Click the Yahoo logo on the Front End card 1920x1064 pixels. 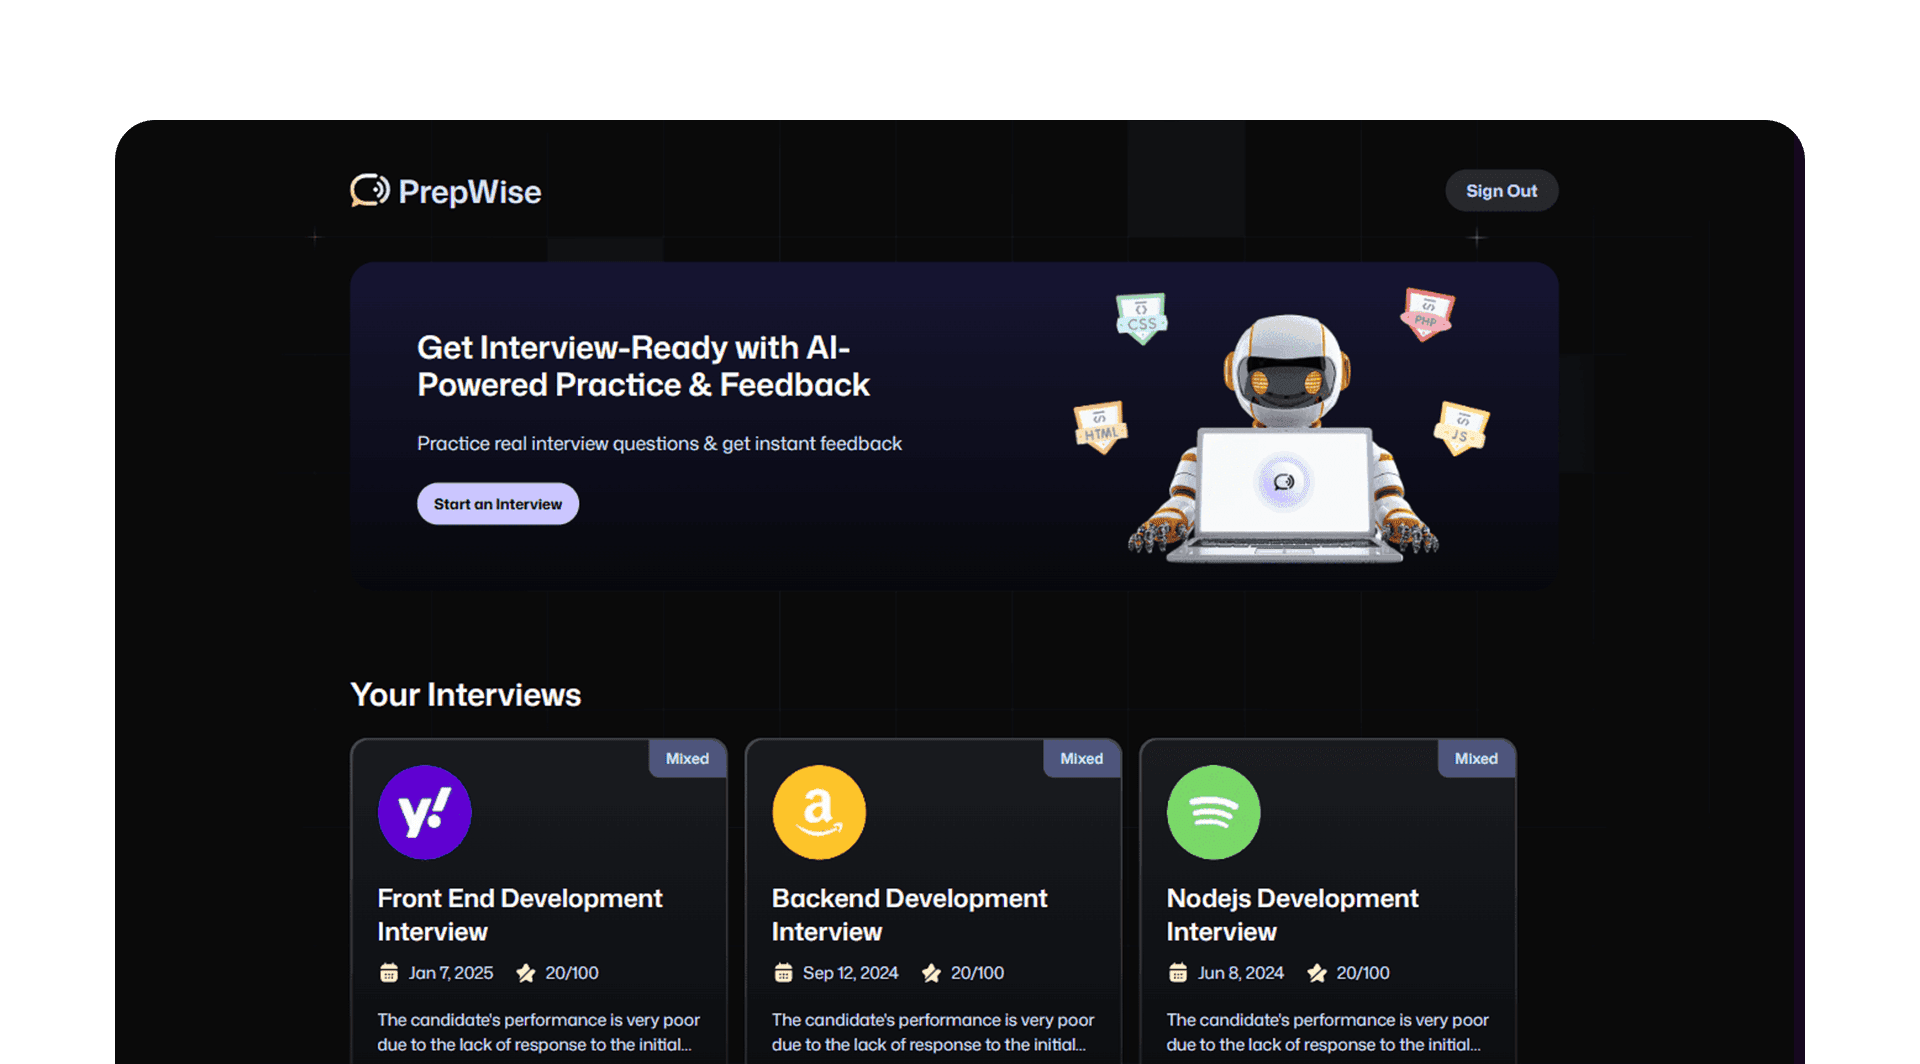[x=425, y=812]
